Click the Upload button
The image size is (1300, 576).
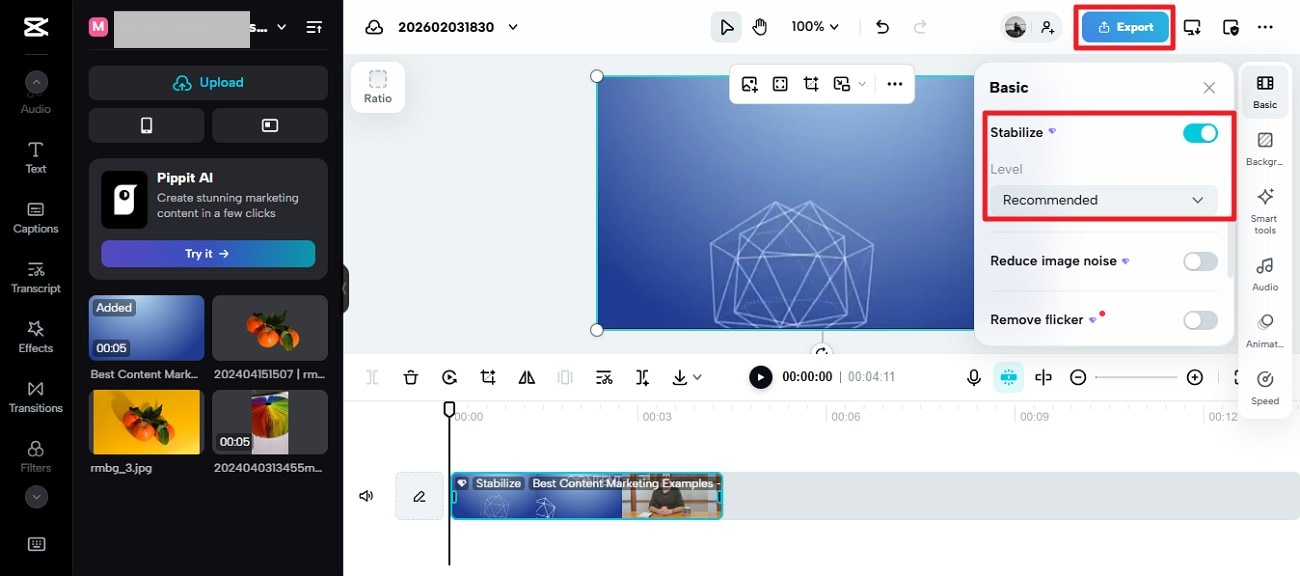pos(208,83)
